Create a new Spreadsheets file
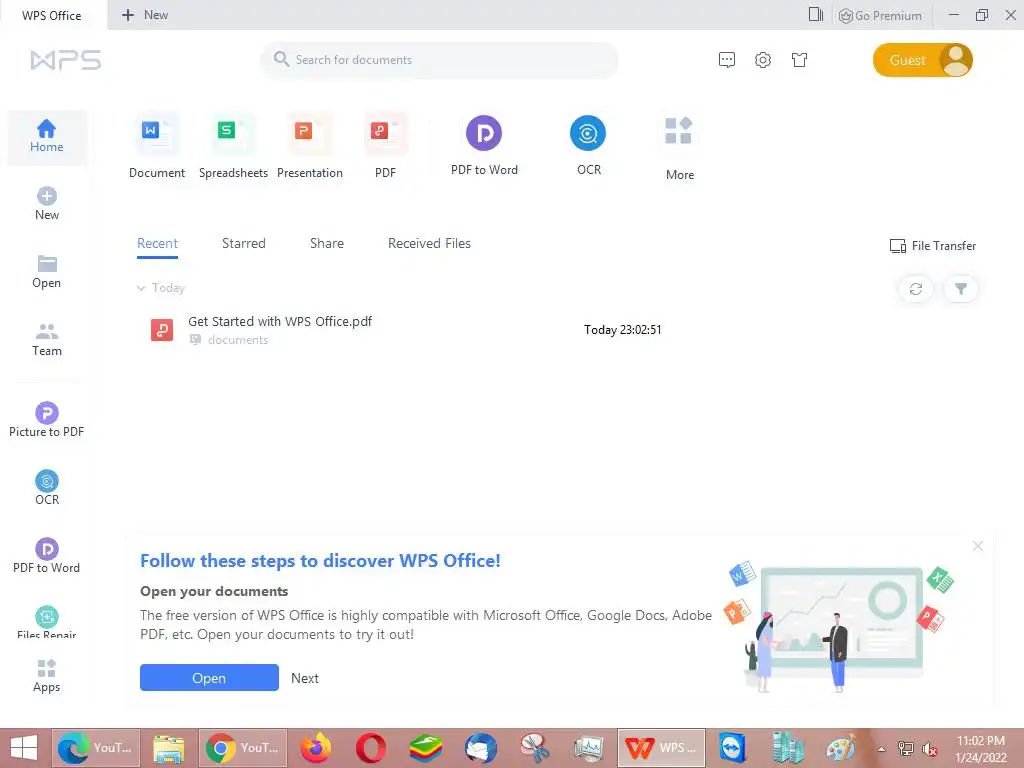The width and height of the screenshot is (1024, 768). tap(233, 147)
